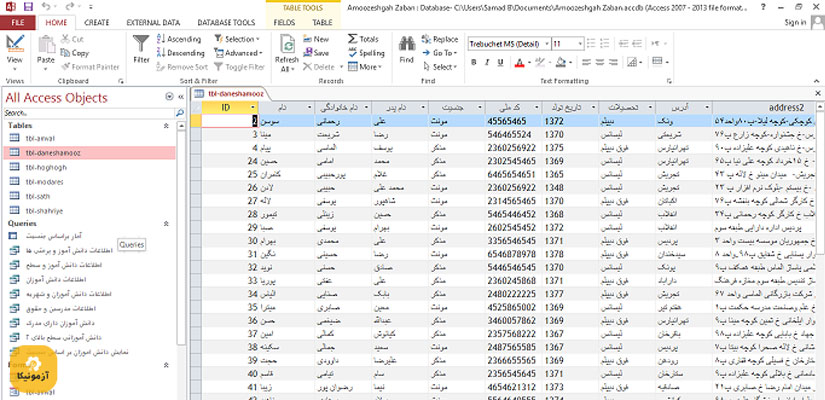Center align text
The image size is (825, 400).
601,62
